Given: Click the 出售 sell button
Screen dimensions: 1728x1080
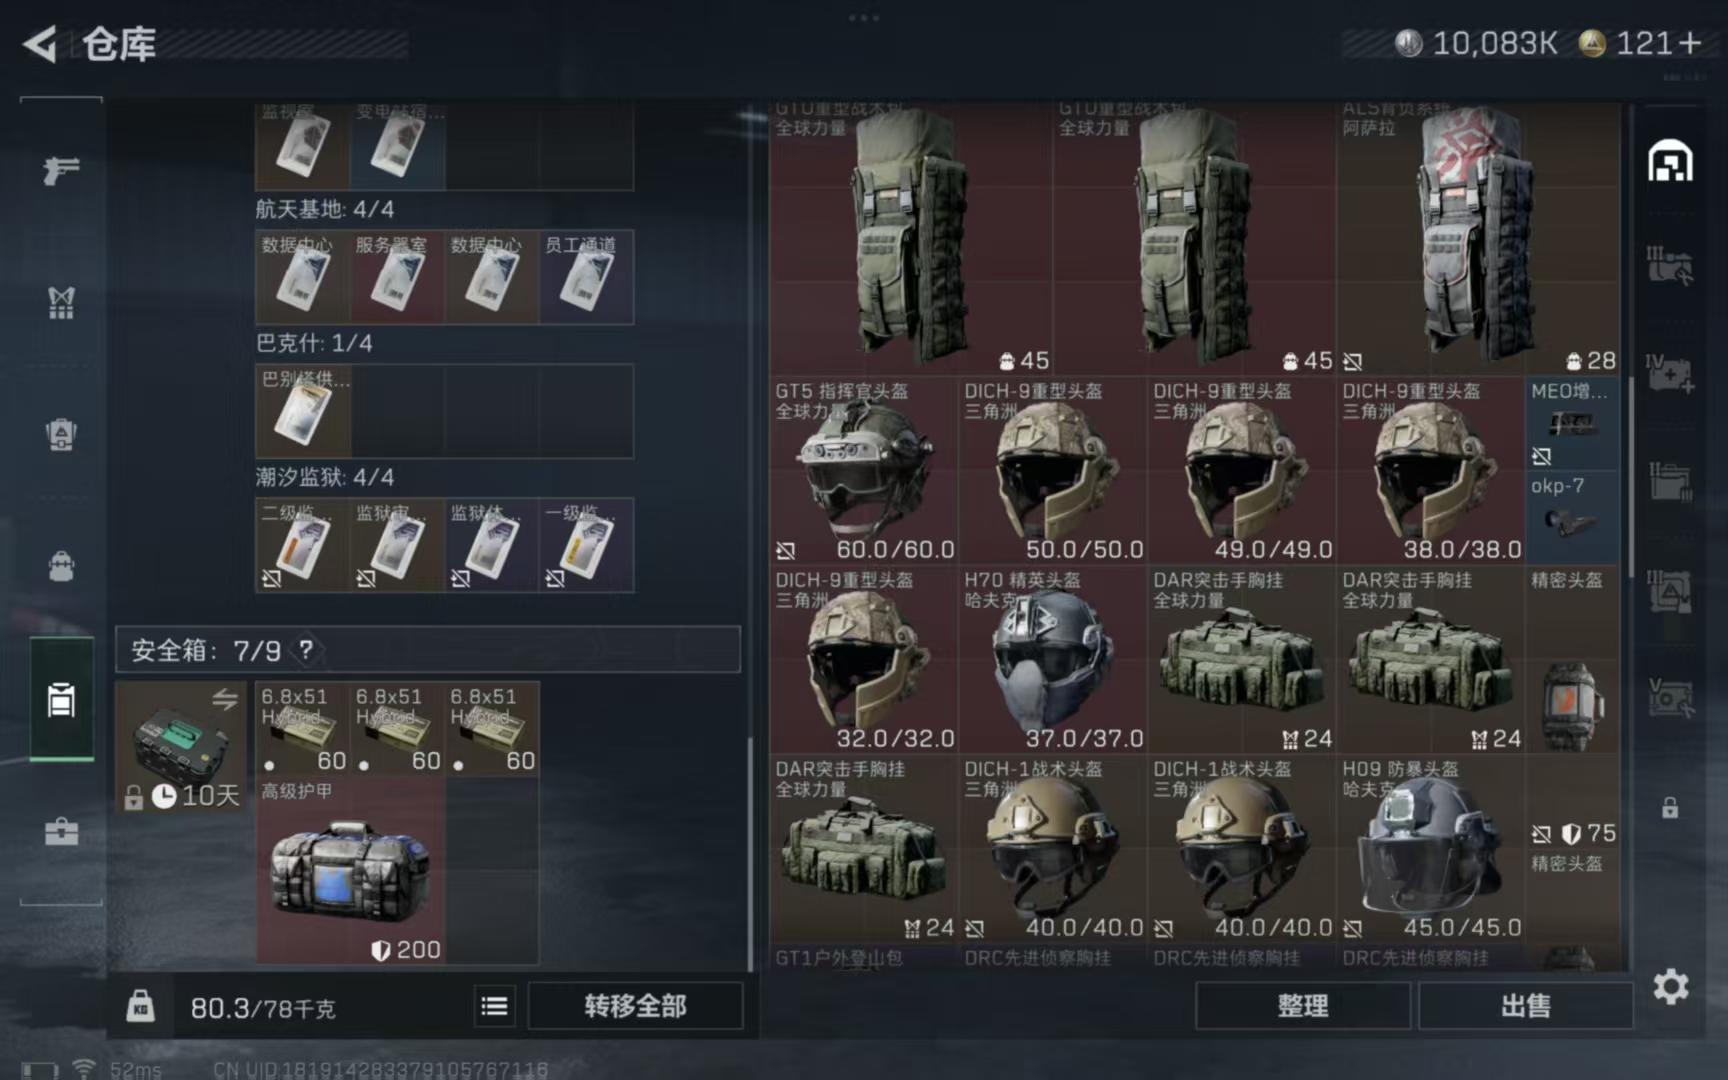Looking at the screenshot, I should [x=1525, y=1005].
